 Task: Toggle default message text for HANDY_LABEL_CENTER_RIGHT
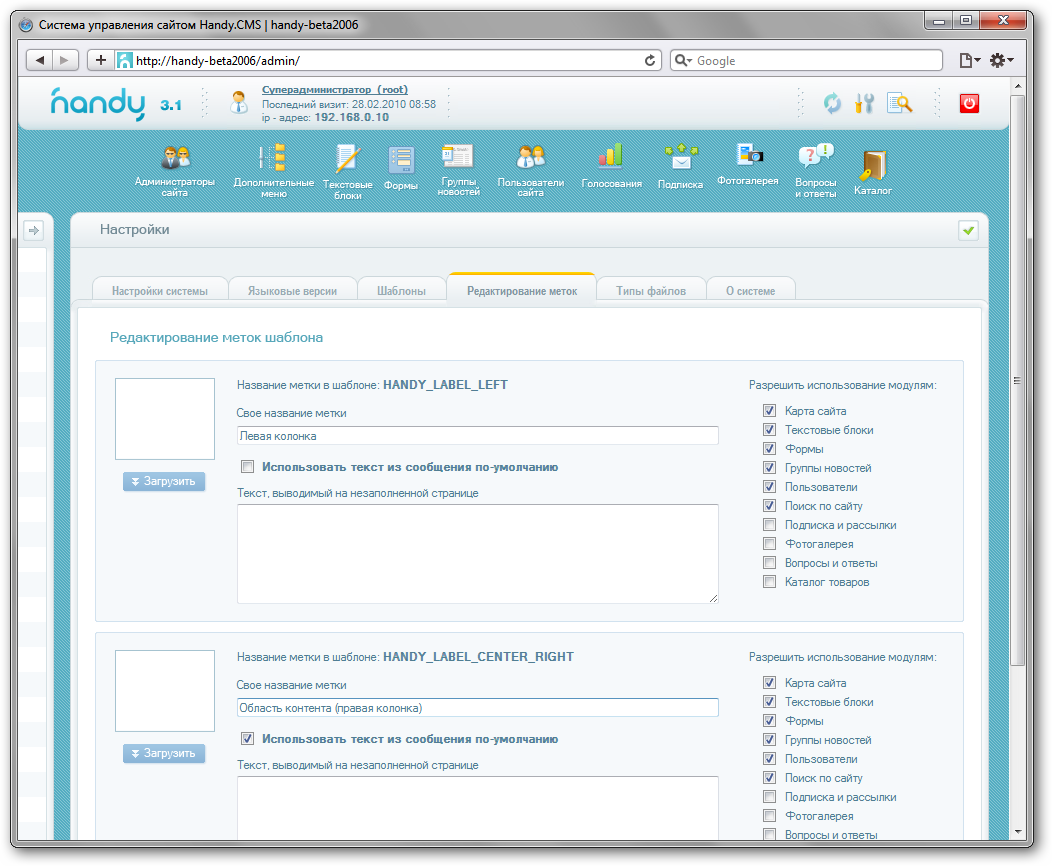click(247, 739)
